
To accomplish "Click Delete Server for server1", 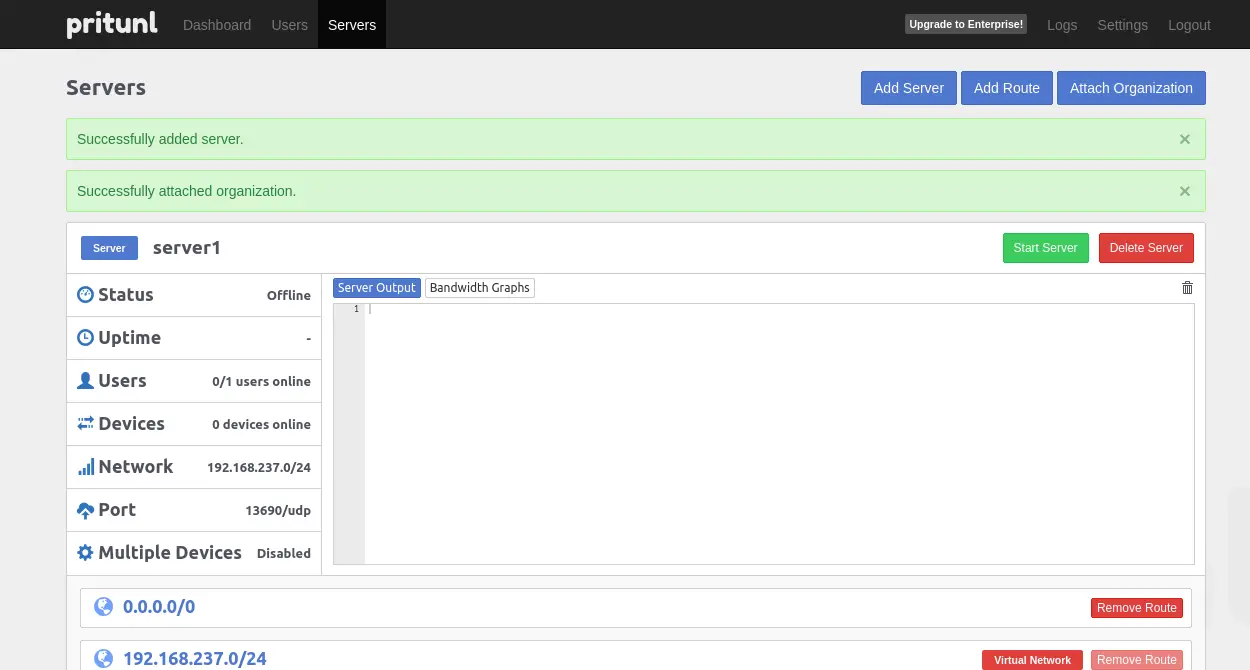I will click(1146, 248).
